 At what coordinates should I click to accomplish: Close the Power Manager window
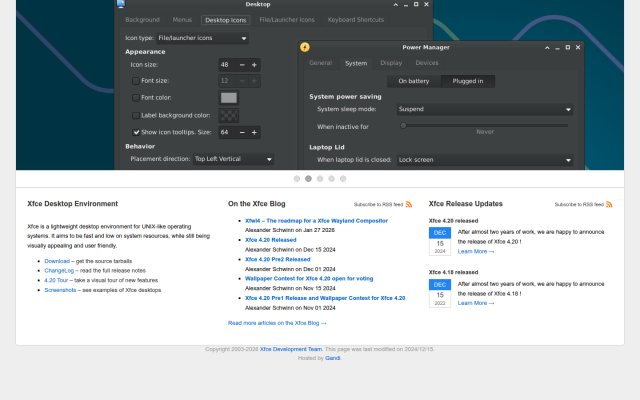tap(578, 47)
